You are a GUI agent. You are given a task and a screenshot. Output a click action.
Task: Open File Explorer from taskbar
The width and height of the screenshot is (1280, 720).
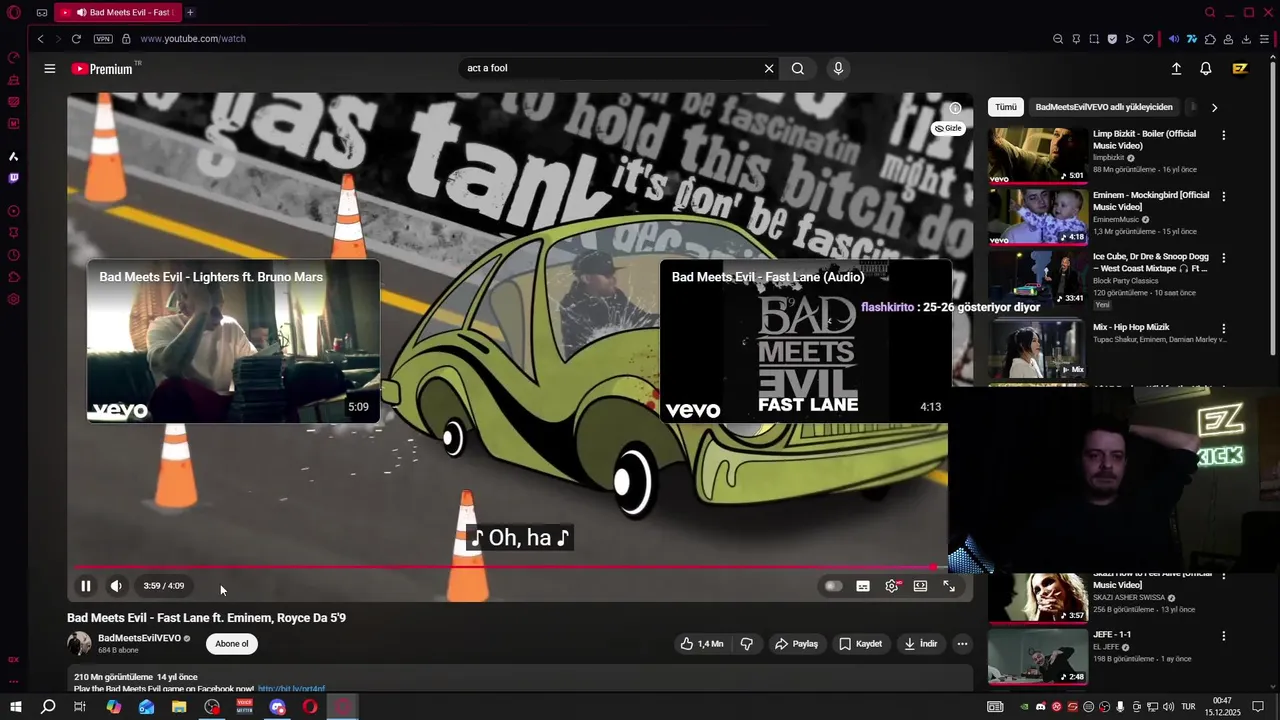[179, 707]
